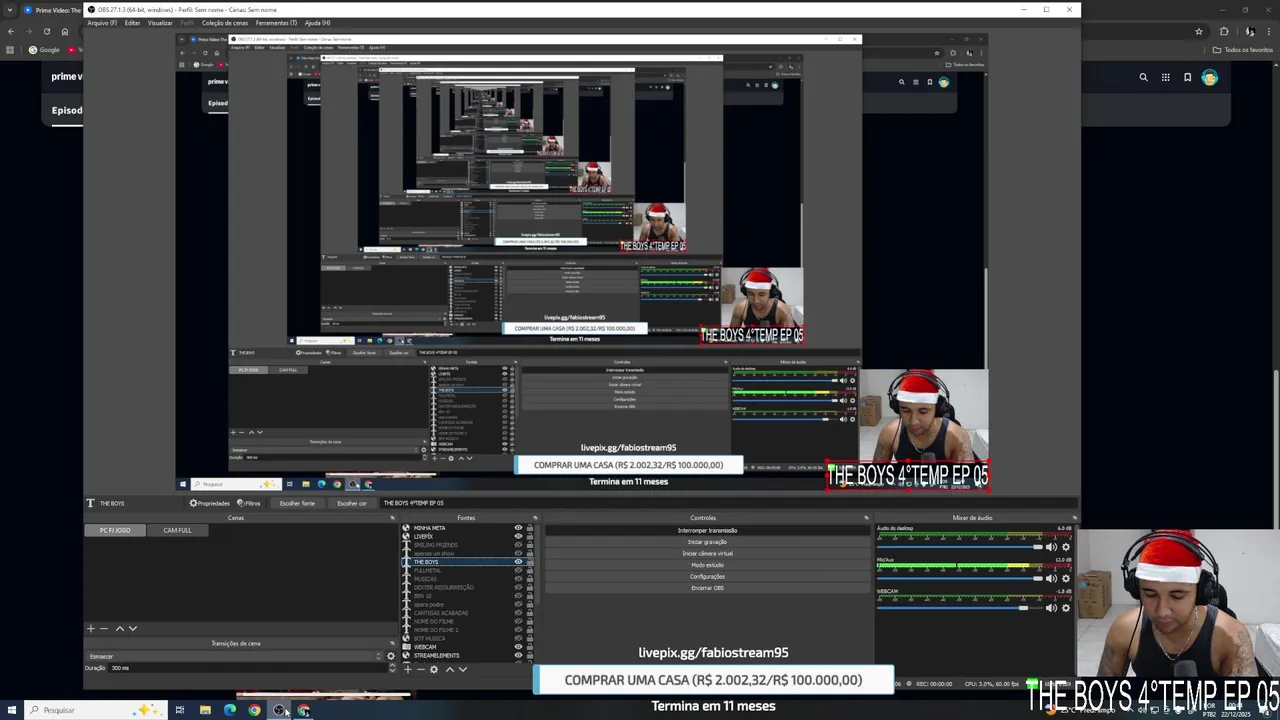Image resolution: width=1280 pixels, height=720 pixels.
Task: Select the CAM FULL scene
Action: pos(177,530)
